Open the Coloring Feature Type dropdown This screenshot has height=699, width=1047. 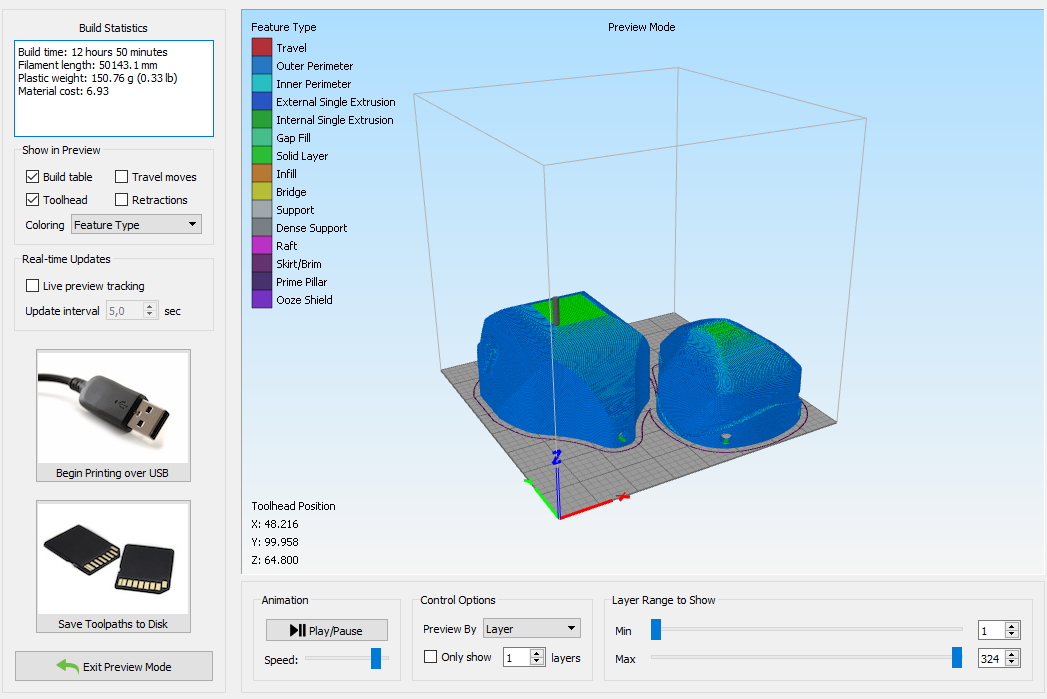137,225
